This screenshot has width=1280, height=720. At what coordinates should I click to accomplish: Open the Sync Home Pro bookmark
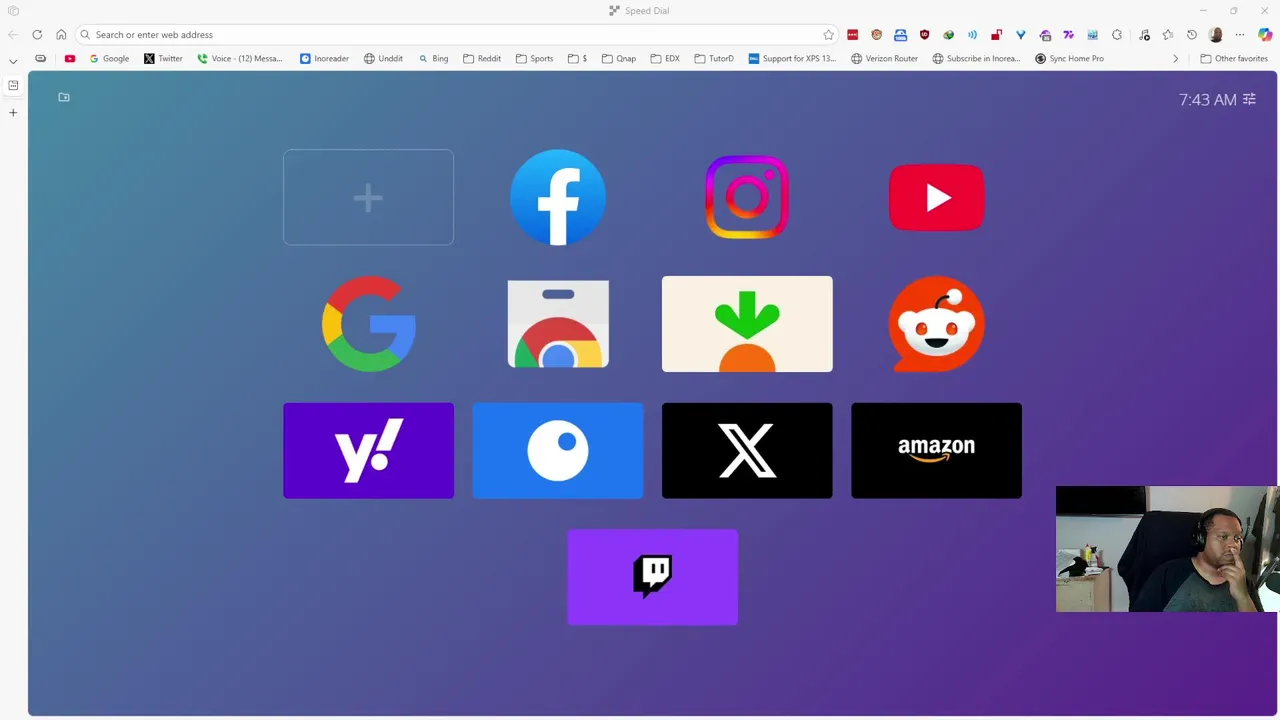pos(1069,59)
